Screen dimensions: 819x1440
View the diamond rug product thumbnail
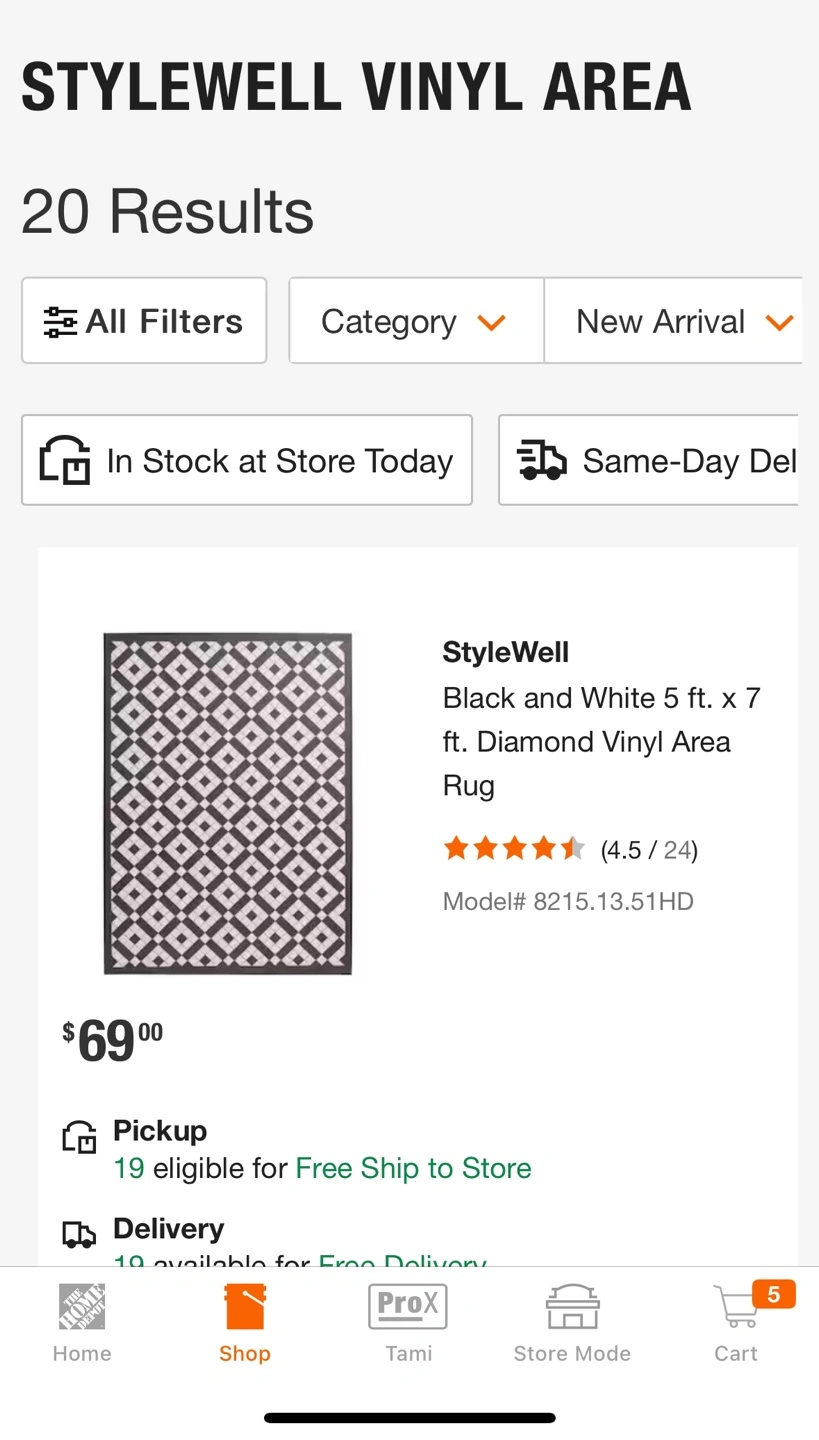228,803
